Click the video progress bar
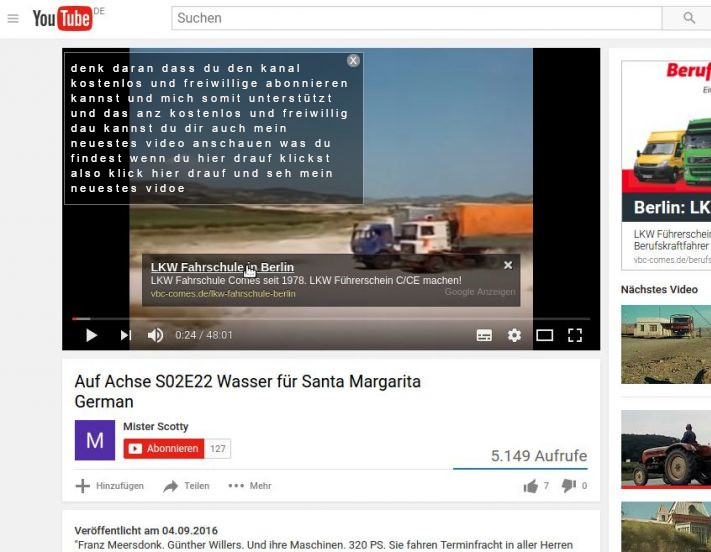 [330, 318]
